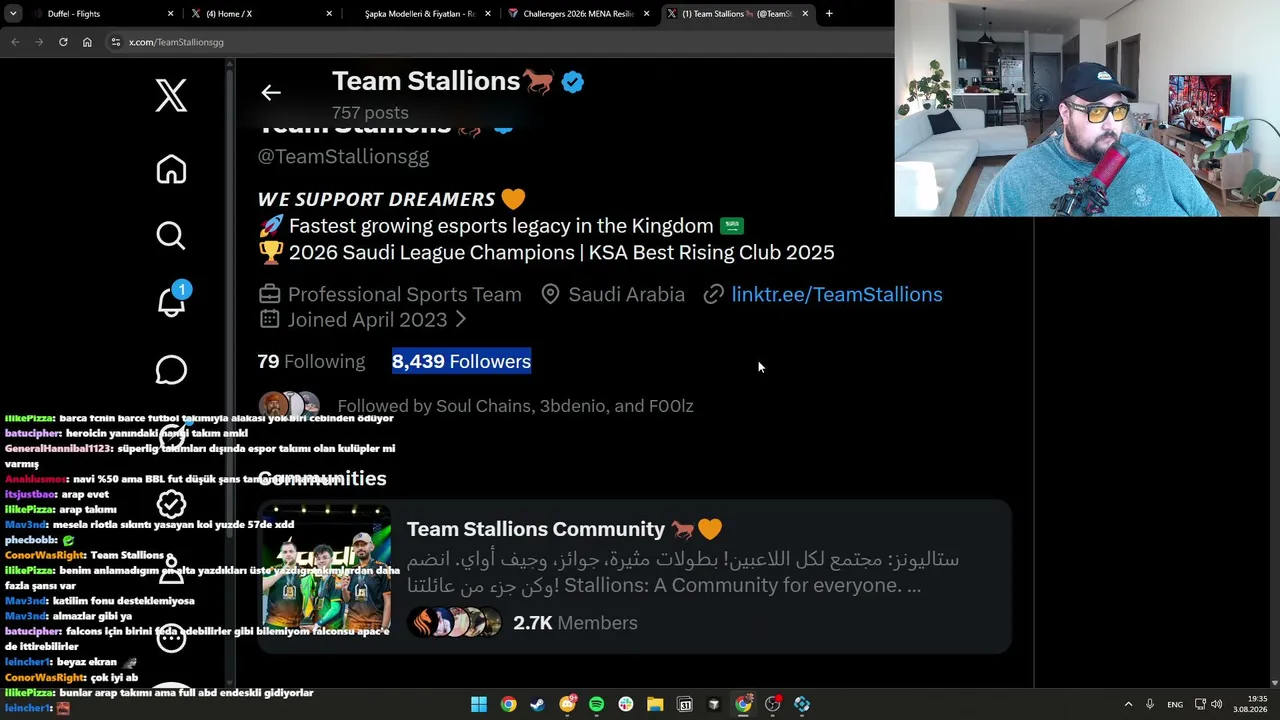The height and width of the screenshot is (720, 1280).
Task: Click the followed-by avatar stack
Action: (x=289, y=406)
